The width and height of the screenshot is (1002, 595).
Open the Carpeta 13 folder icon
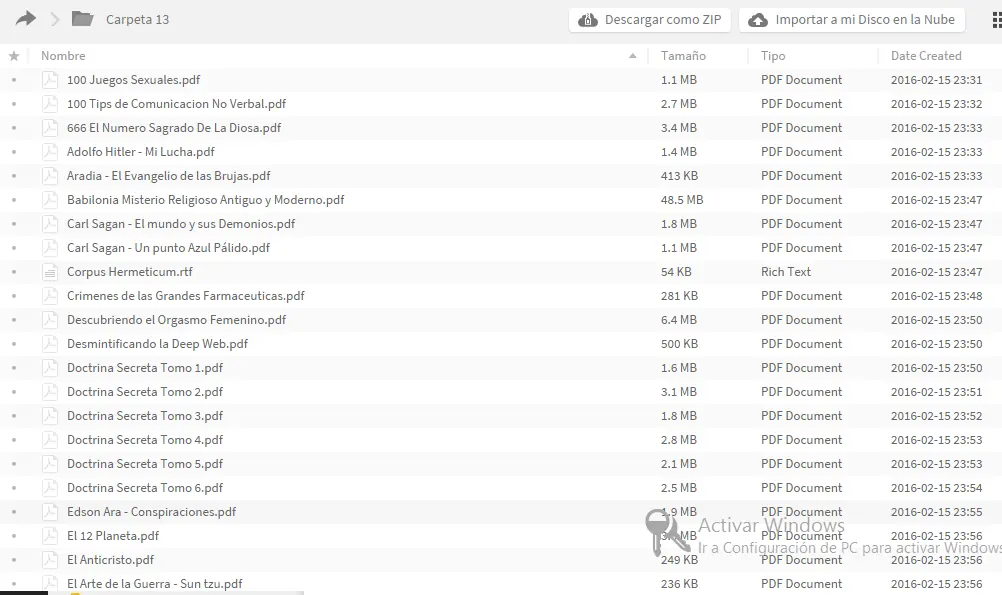[x=82, y=19]
